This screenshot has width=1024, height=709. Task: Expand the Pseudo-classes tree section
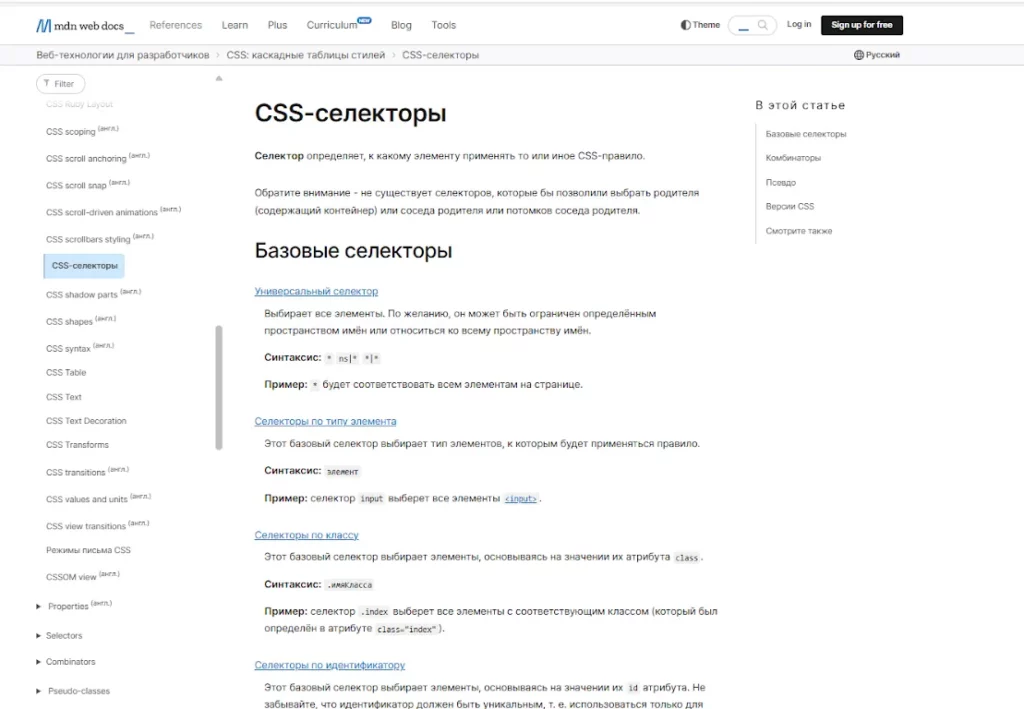coord(39,691)
